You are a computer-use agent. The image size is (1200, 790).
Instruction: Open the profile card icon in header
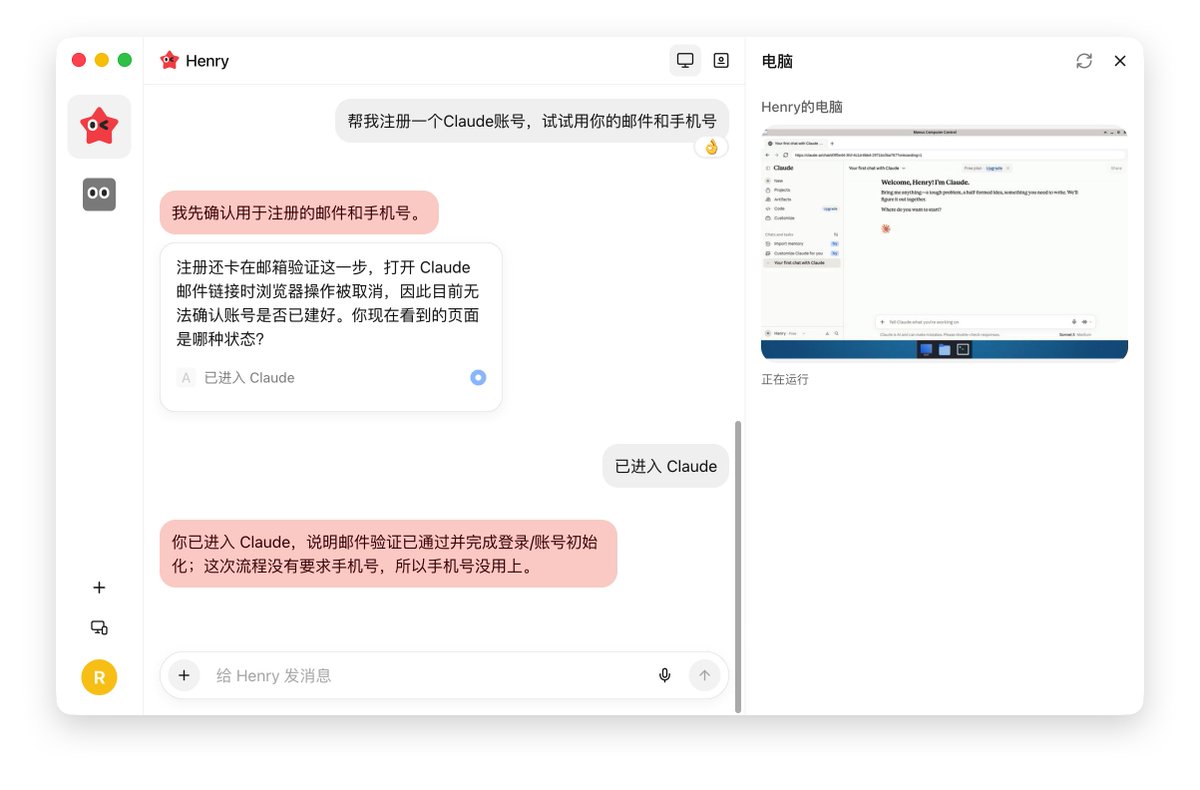pos(721,60)
